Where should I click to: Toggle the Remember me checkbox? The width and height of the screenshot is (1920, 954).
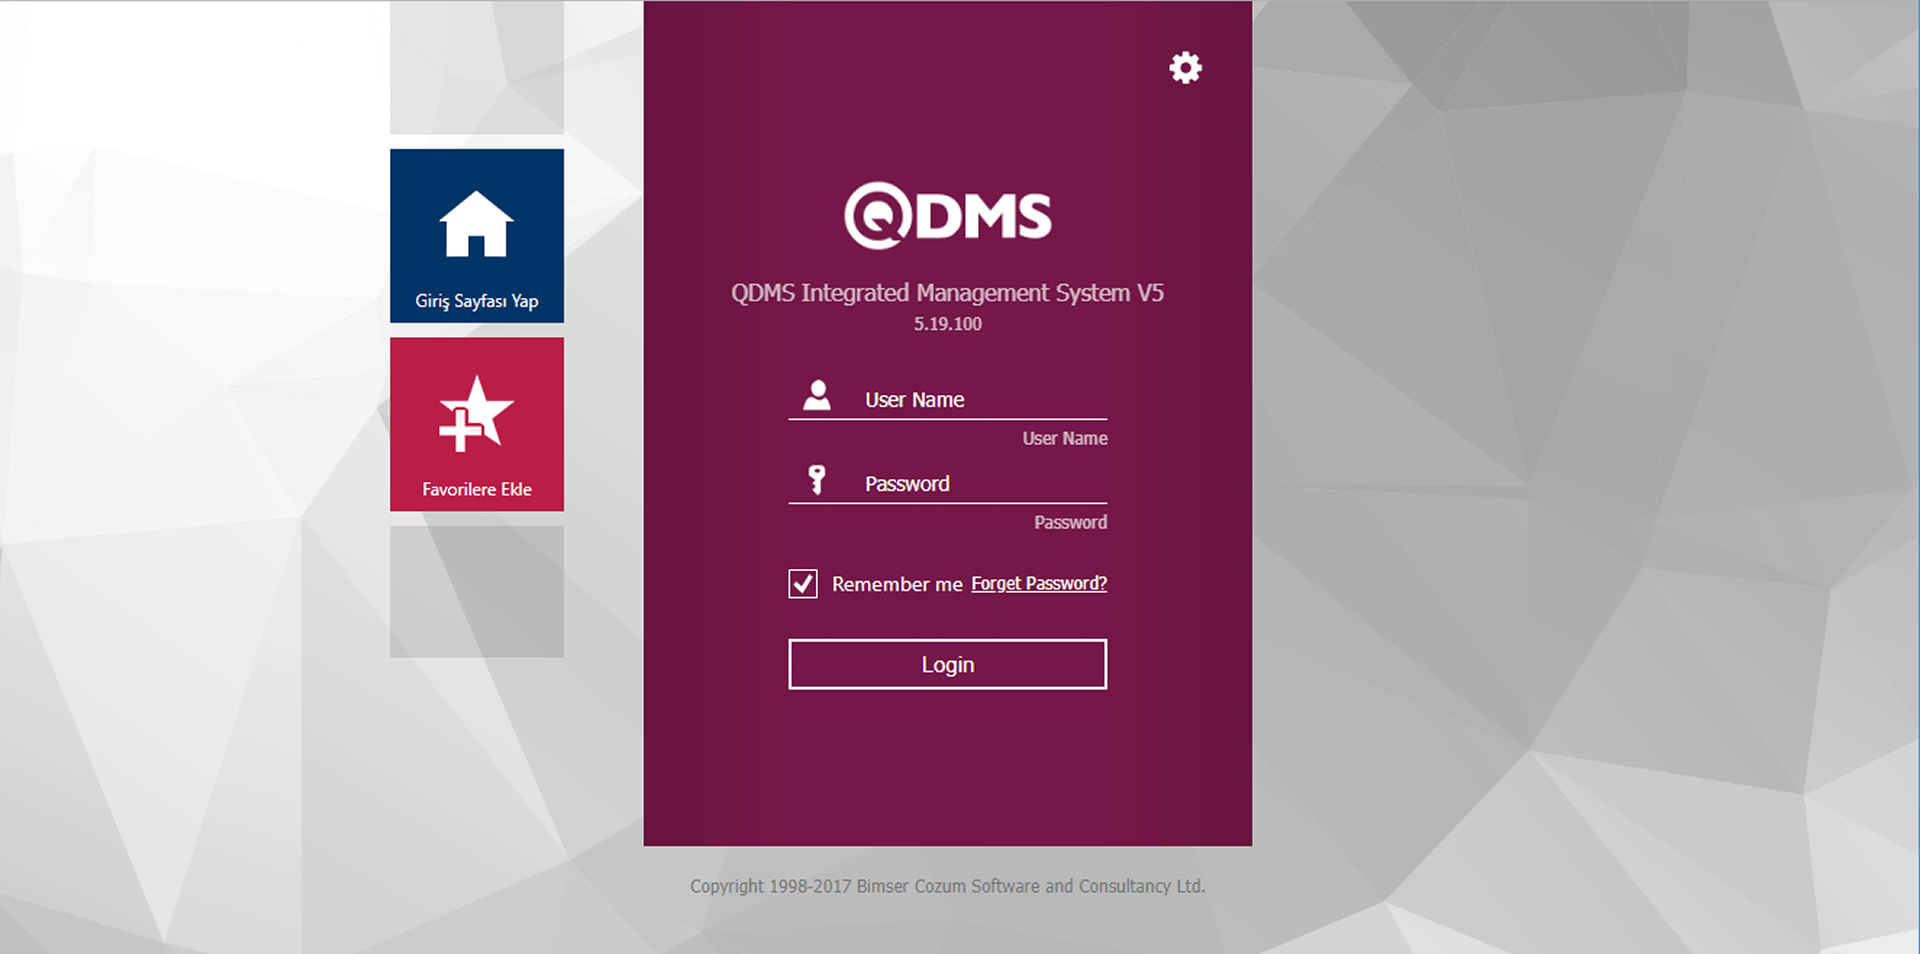click(803, 584)
